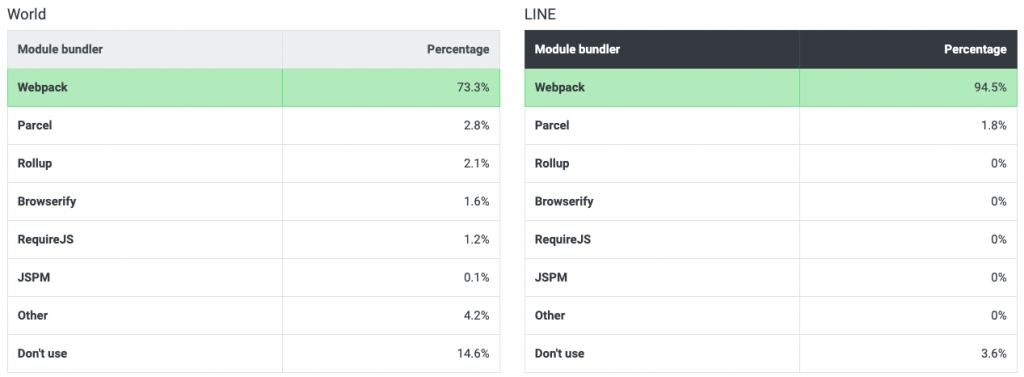The image size is (1024, 377).
Task: Click JSPM in the LINE table
Action: (x=551, y=277)
